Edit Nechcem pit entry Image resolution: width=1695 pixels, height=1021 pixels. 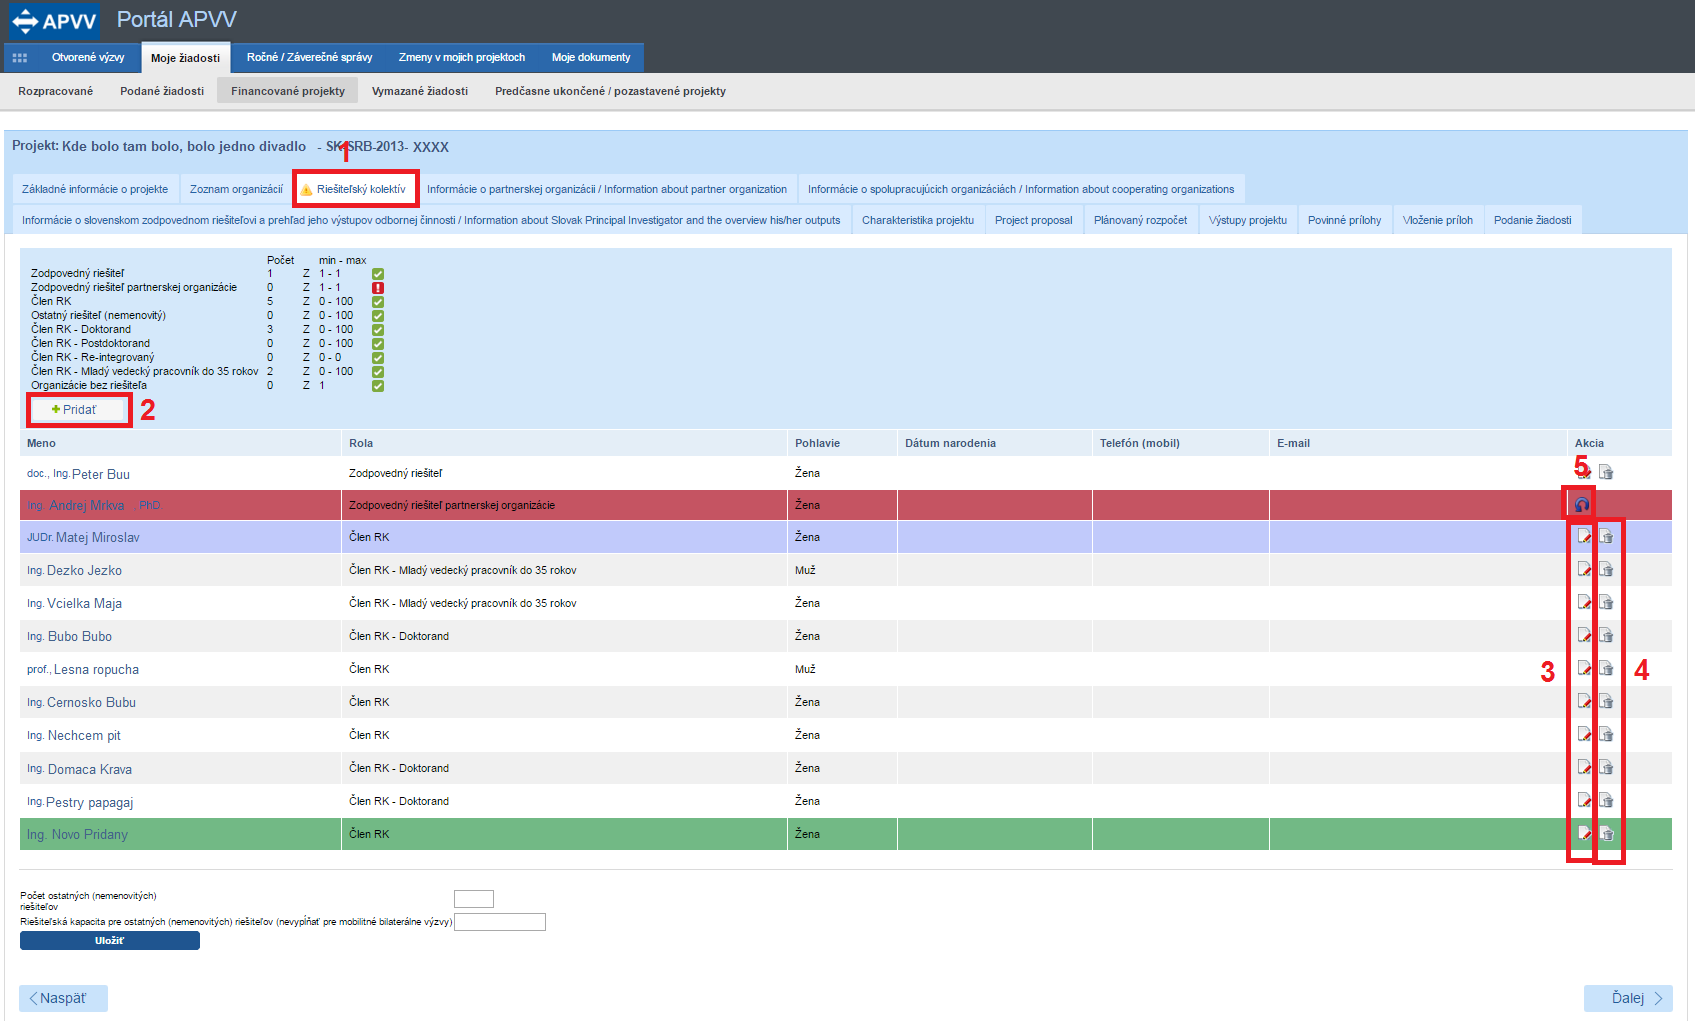click(1584, 734)
